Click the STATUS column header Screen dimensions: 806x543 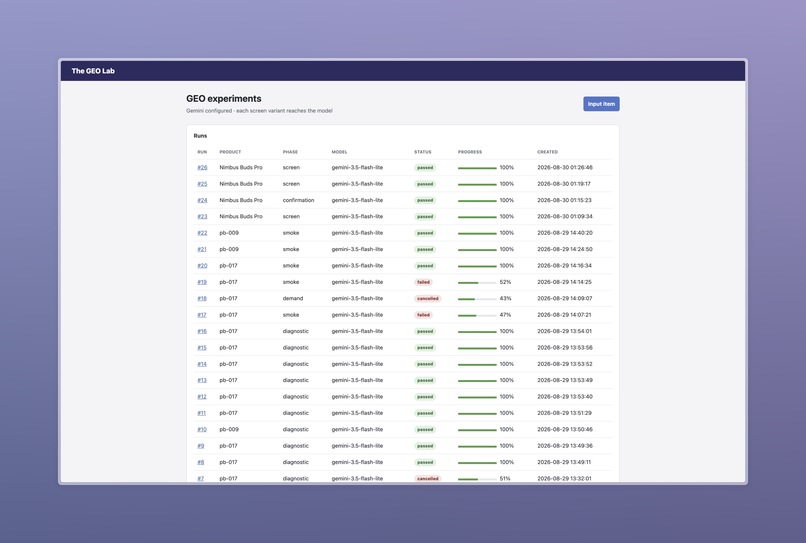[423, 152]
